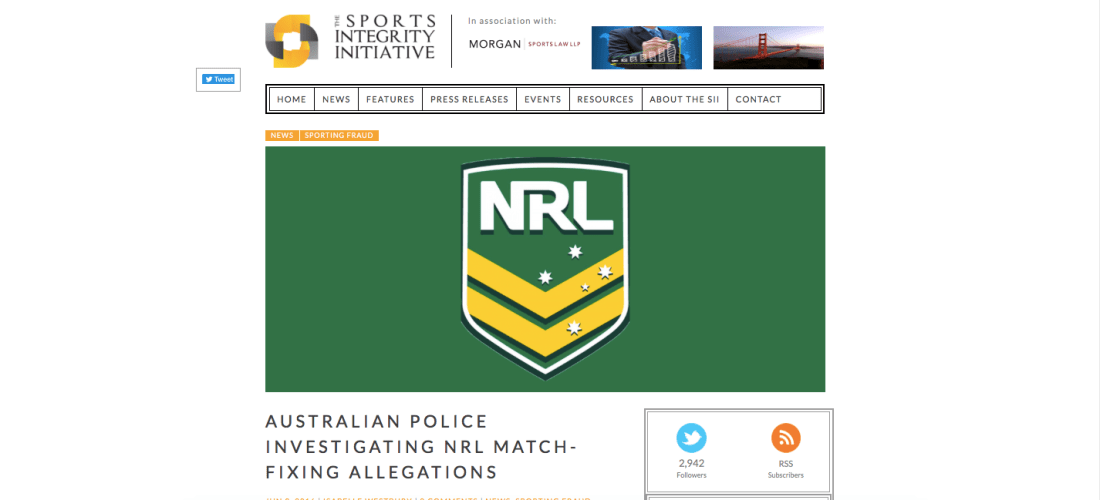Select Features in the navigation bar
The image size is (1100, 500).
pyautogui.click(x=390, y=99)
